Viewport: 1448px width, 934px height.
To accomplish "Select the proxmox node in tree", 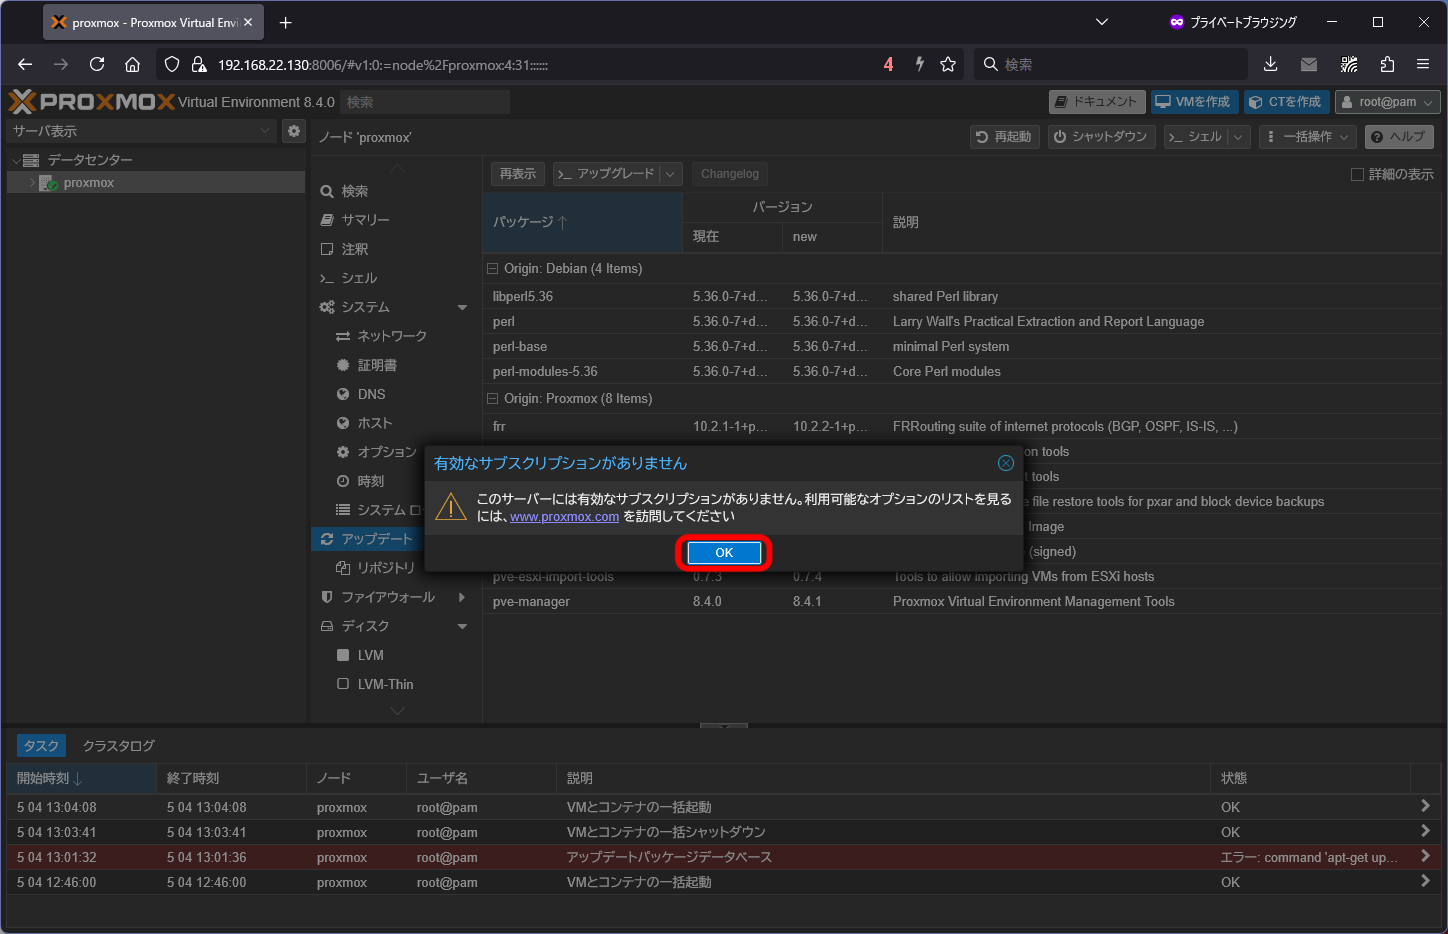I will pyautogui.click(x=88, y=183).
